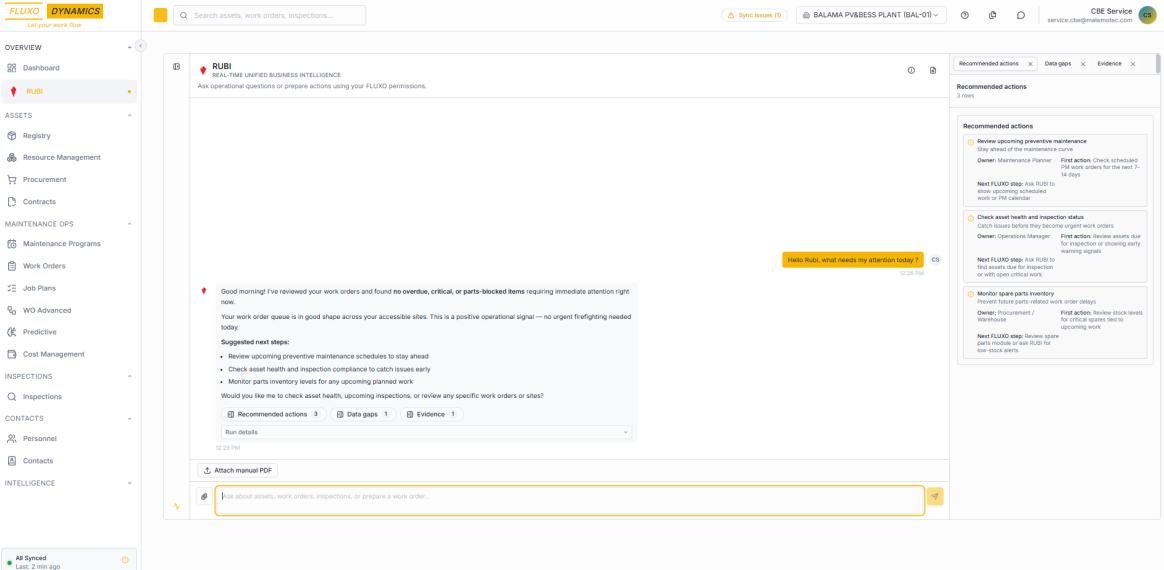The height and width of the screenshot is (570, 1164).
Task: Click the Contracts document icon
Action: pos(12,202)
